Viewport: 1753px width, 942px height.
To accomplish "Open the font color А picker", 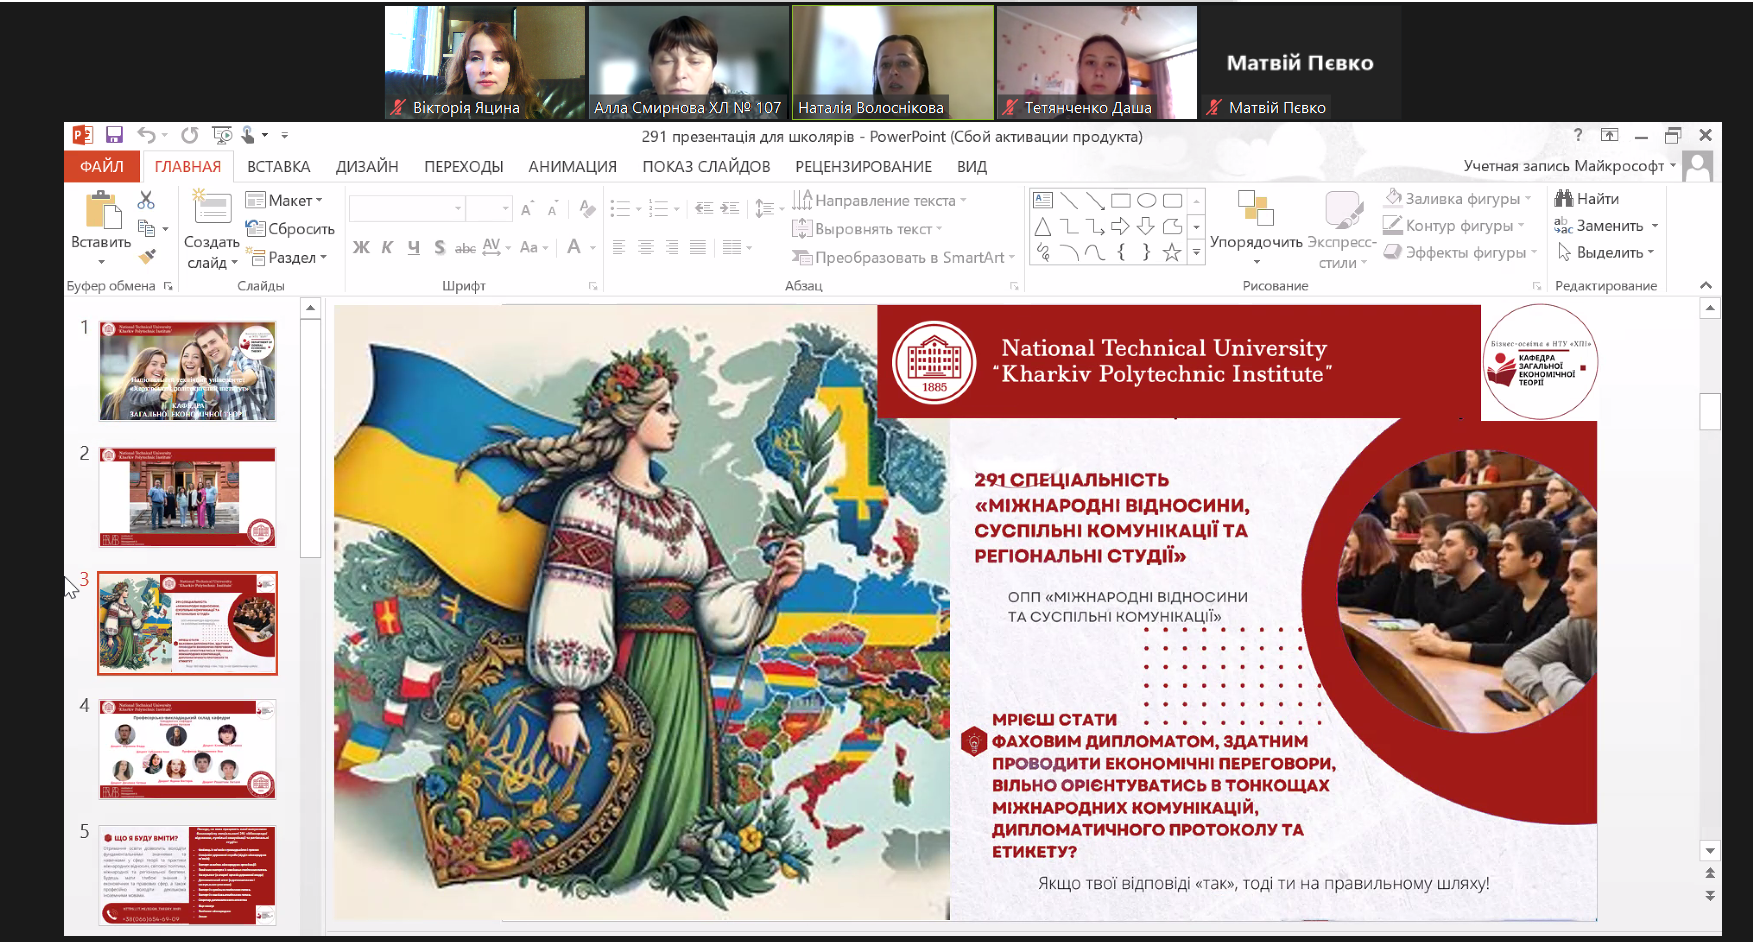I will (574, 247).
